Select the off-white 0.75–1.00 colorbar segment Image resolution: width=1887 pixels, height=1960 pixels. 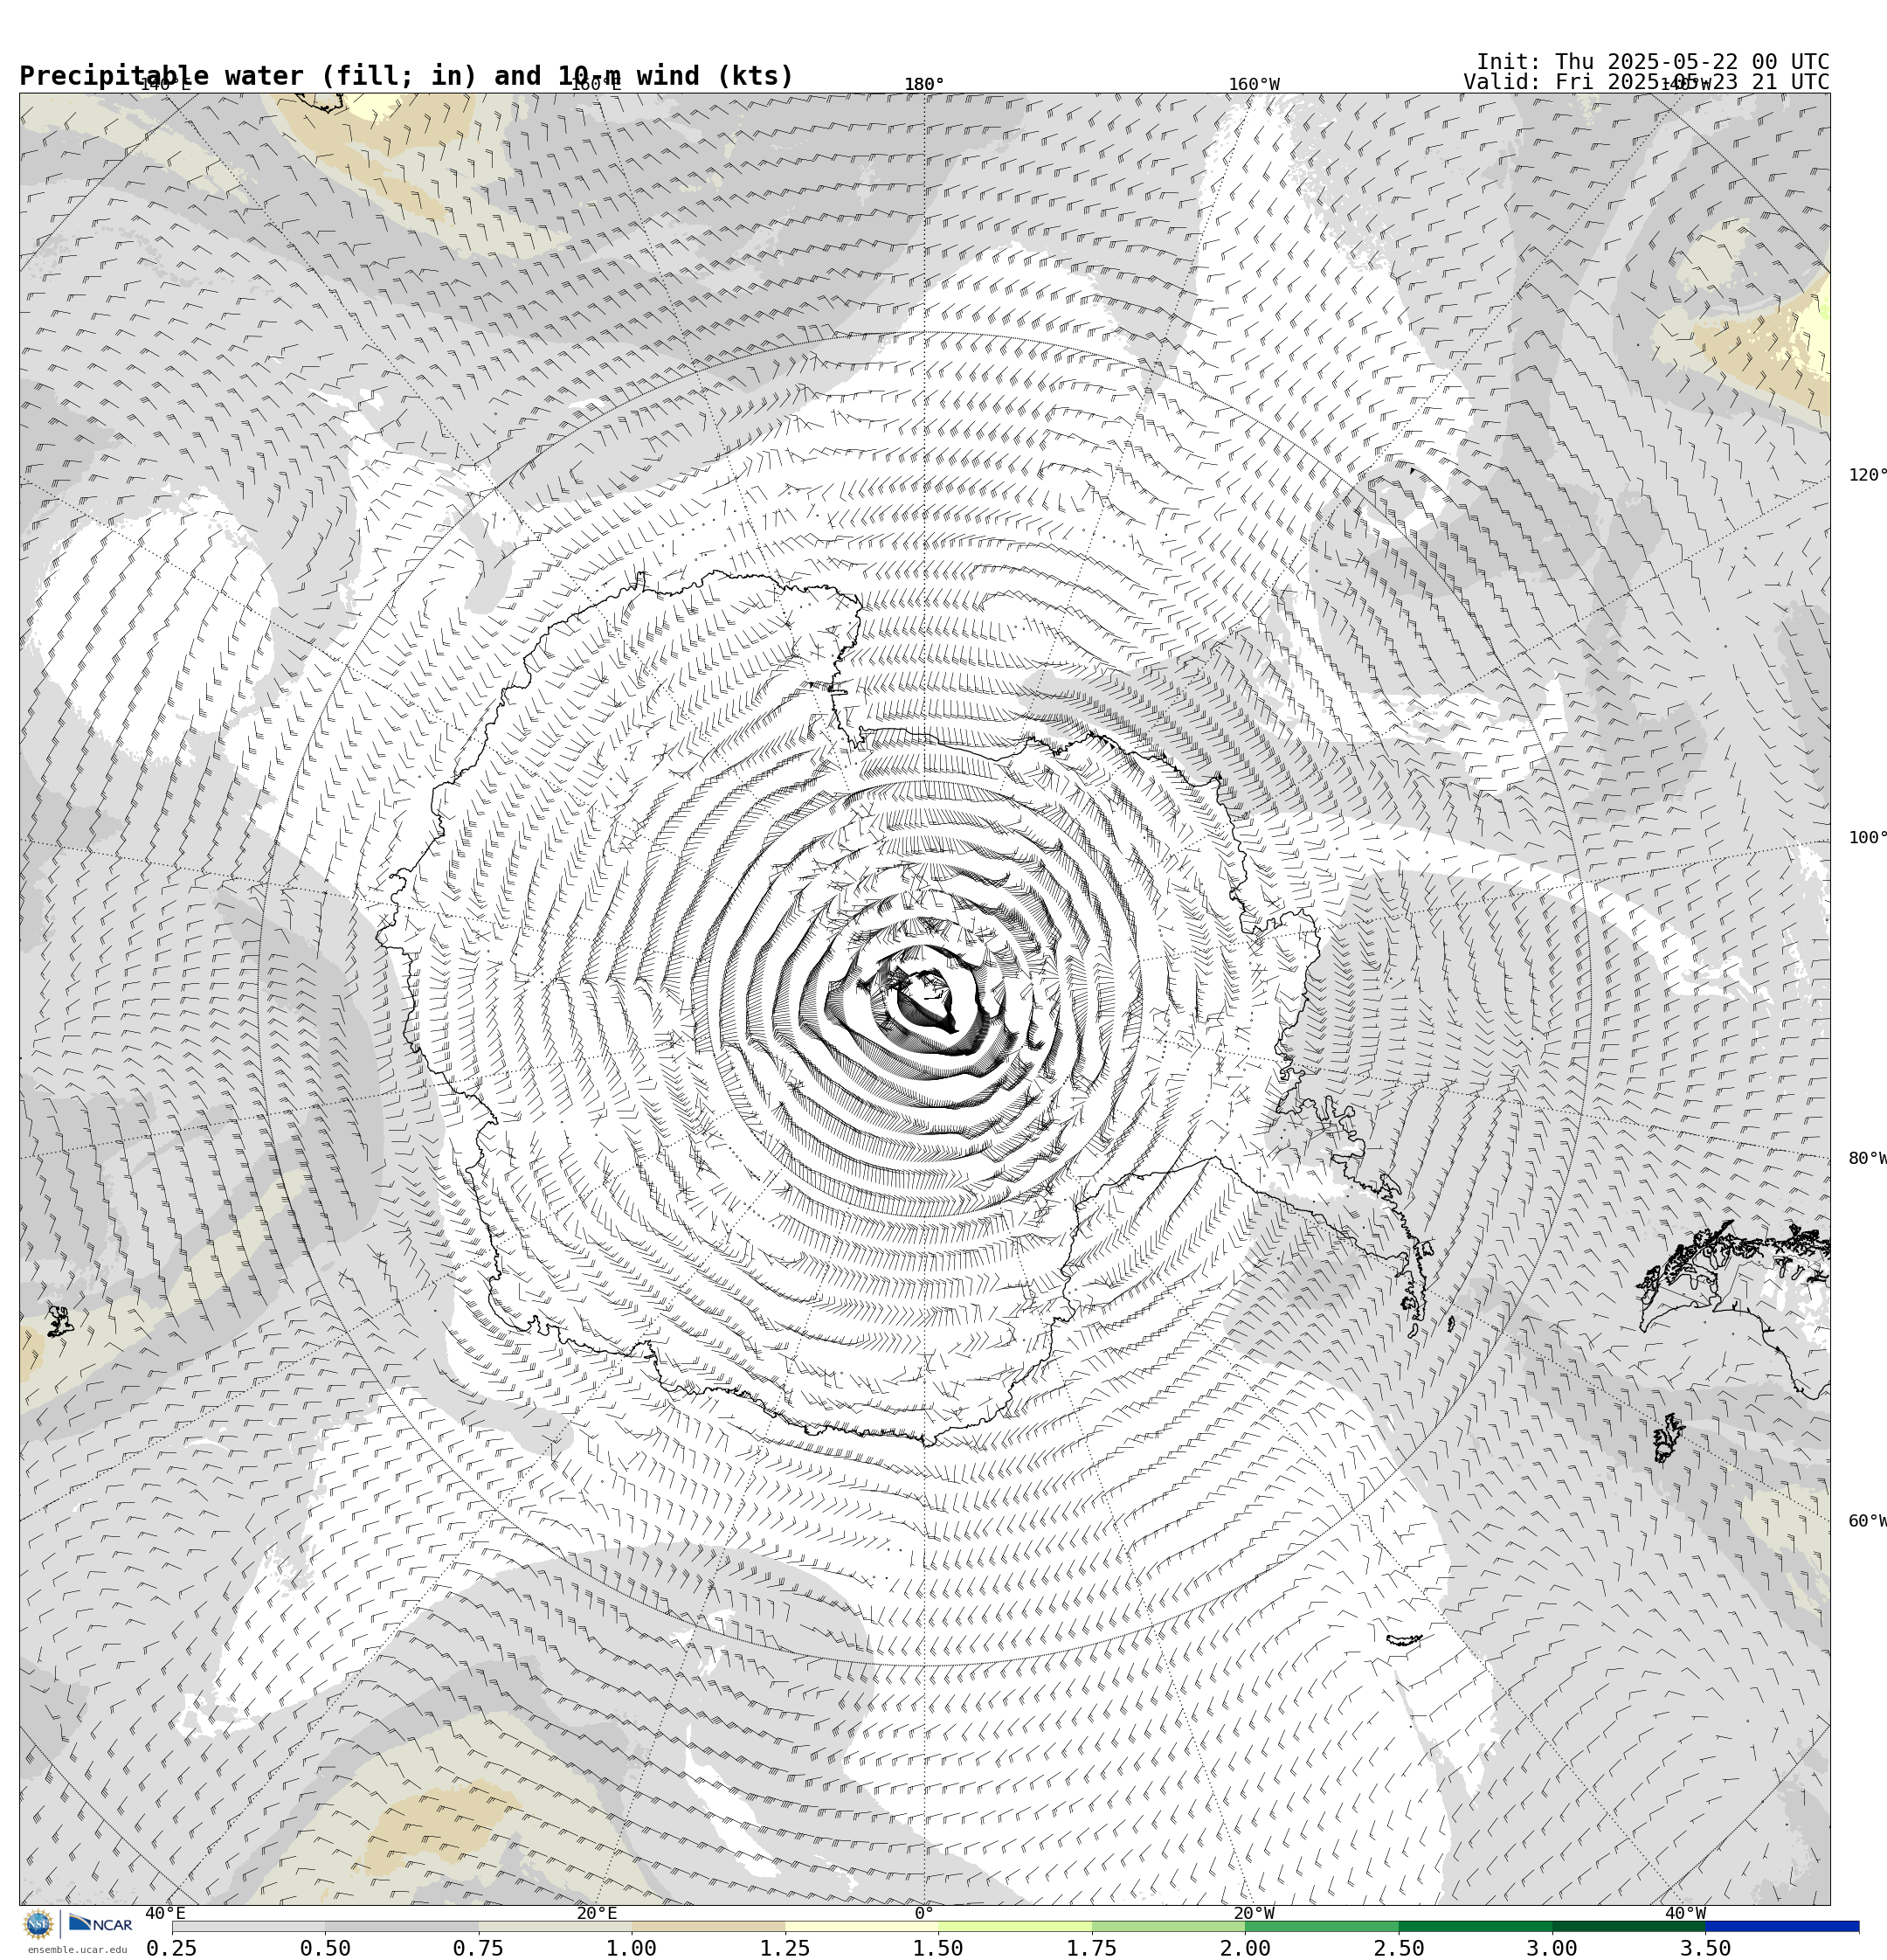click(555, 1926)
